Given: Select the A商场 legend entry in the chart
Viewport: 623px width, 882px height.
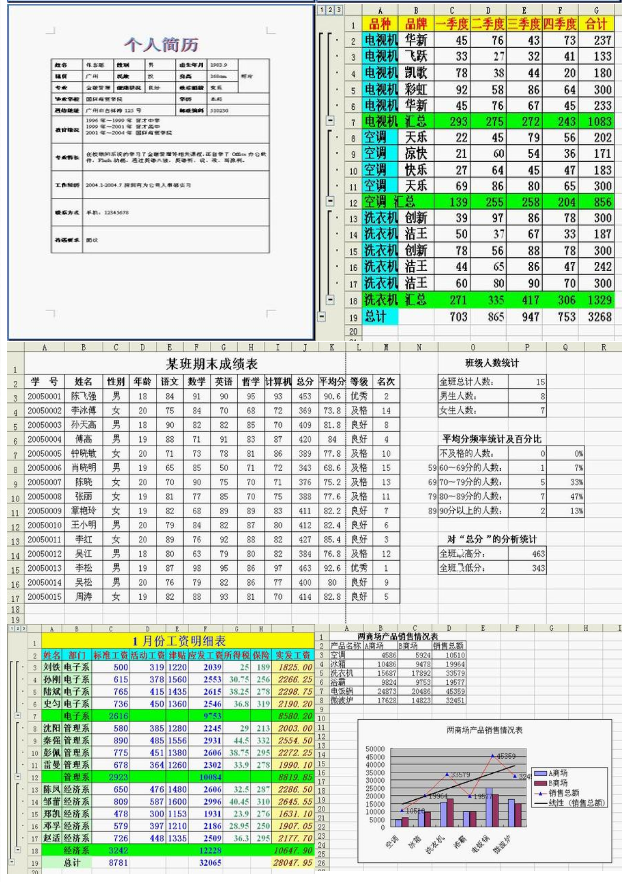Looking at the screenshot, I should 558,773.
